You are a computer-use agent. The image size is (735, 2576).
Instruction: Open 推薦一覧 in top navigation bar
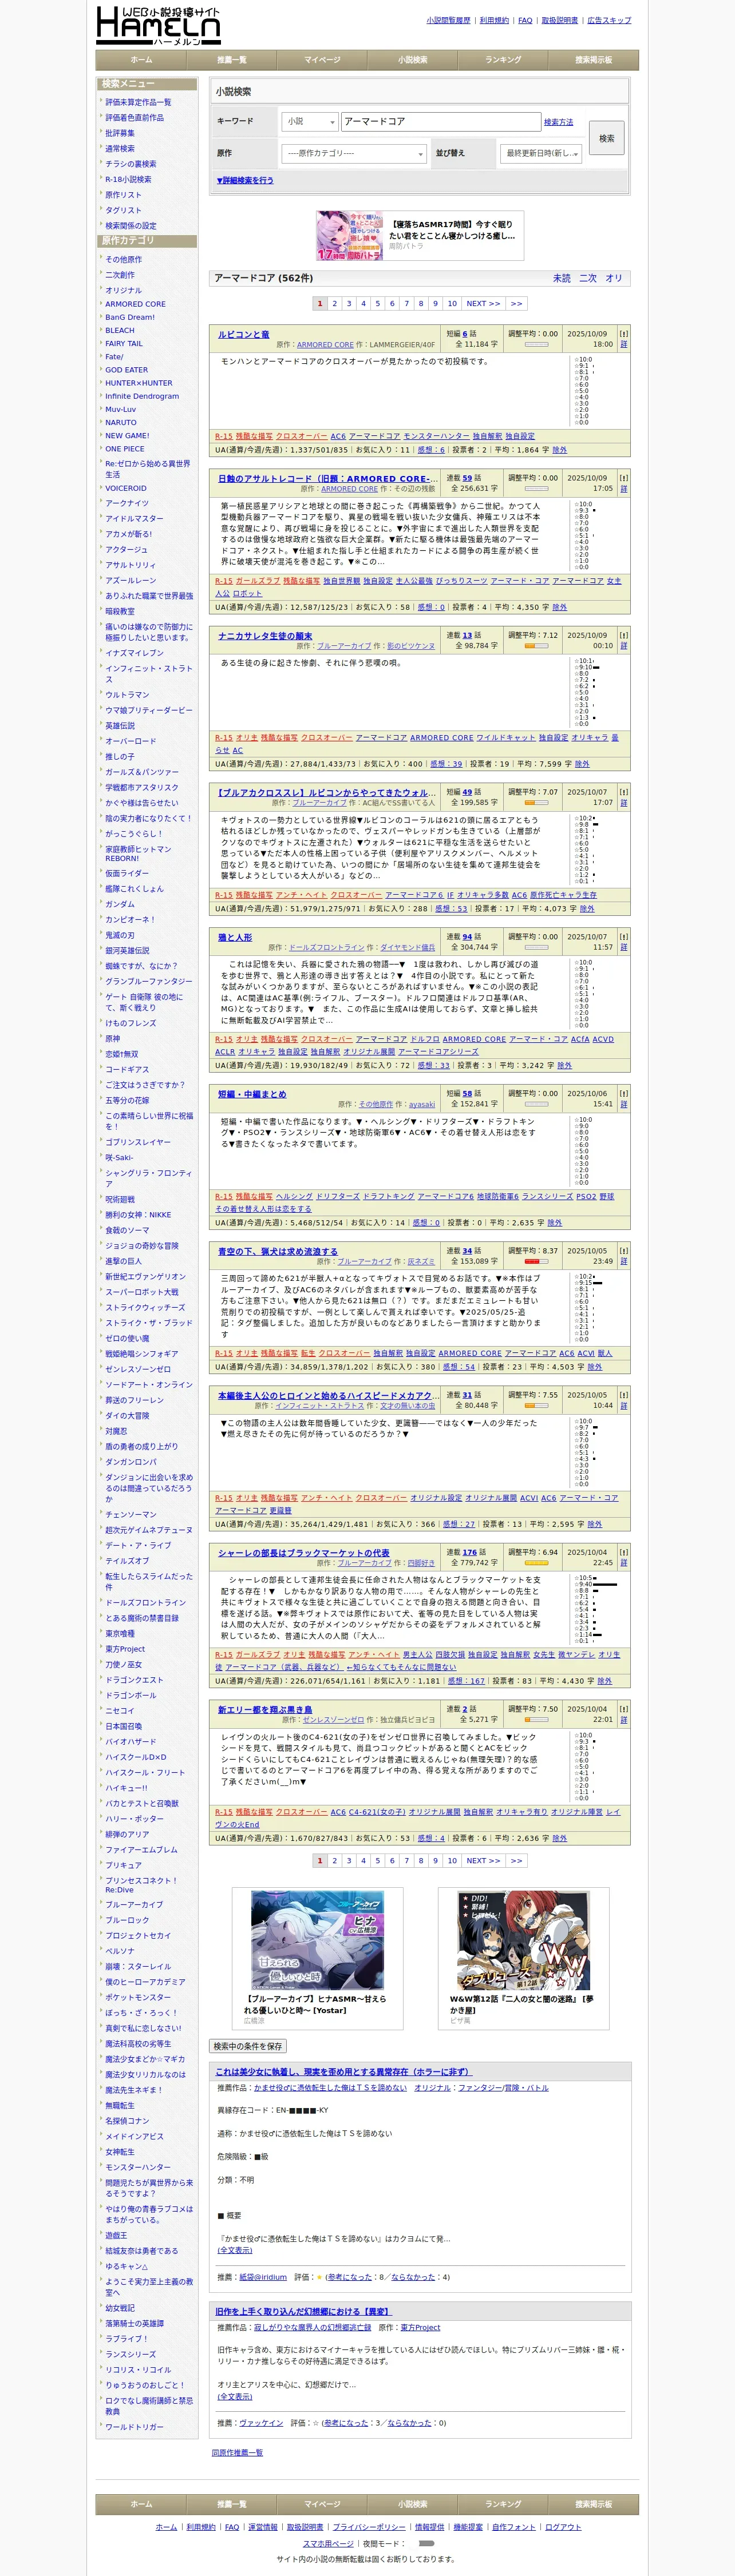click(x=231, y=60)
